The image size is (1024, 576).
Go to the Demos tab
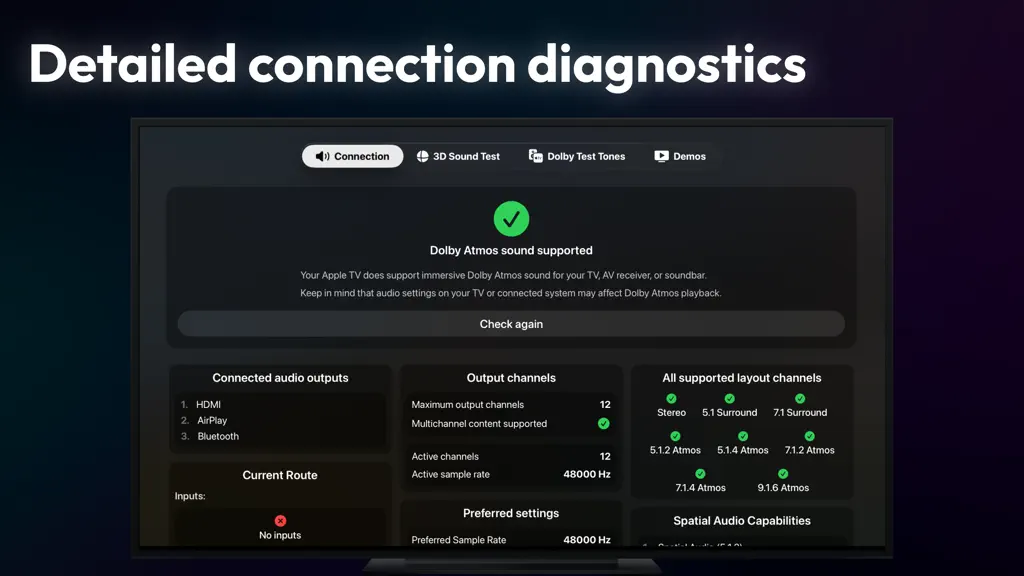coord(680,156)
